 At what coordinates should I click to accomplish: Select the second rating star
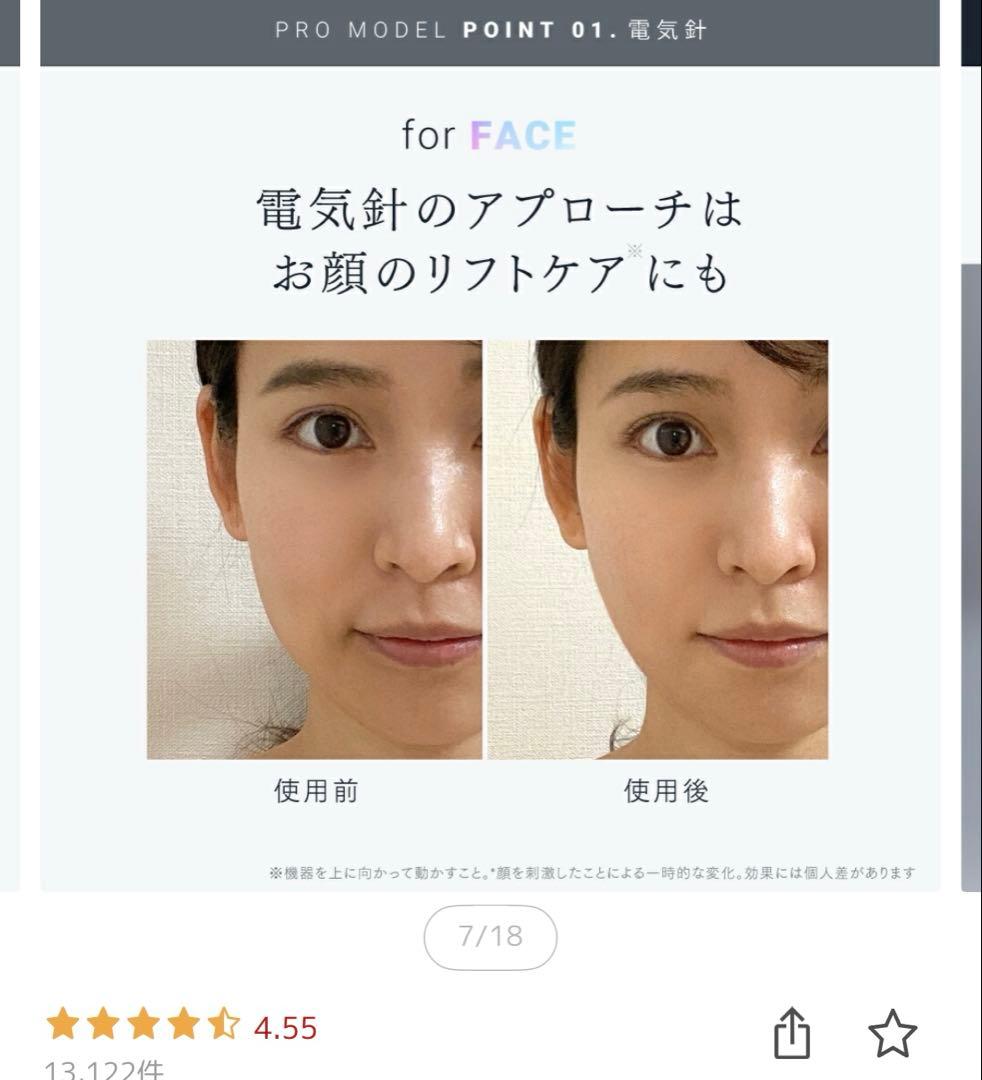point(100,1025)
